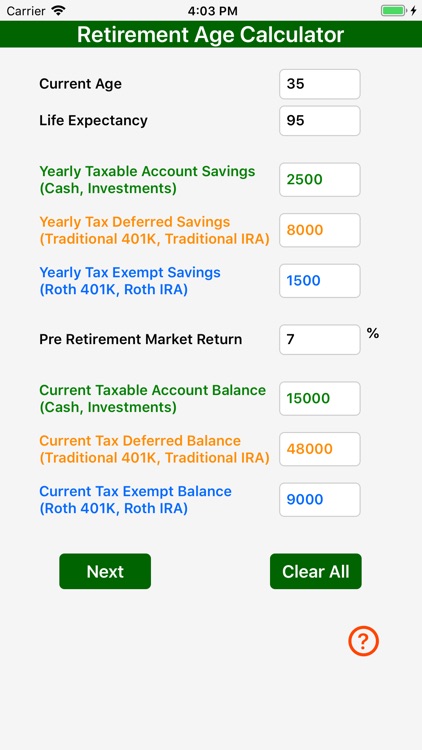Tap the battery icon in status bar
Viewport: 422px width, 750px height.
394,11
